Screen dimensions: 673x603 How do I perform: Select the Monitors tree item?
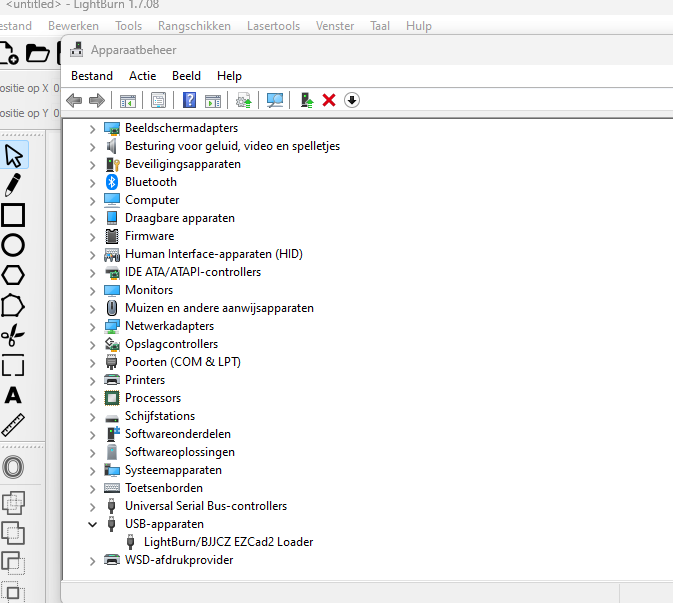(x=149, y=290)
